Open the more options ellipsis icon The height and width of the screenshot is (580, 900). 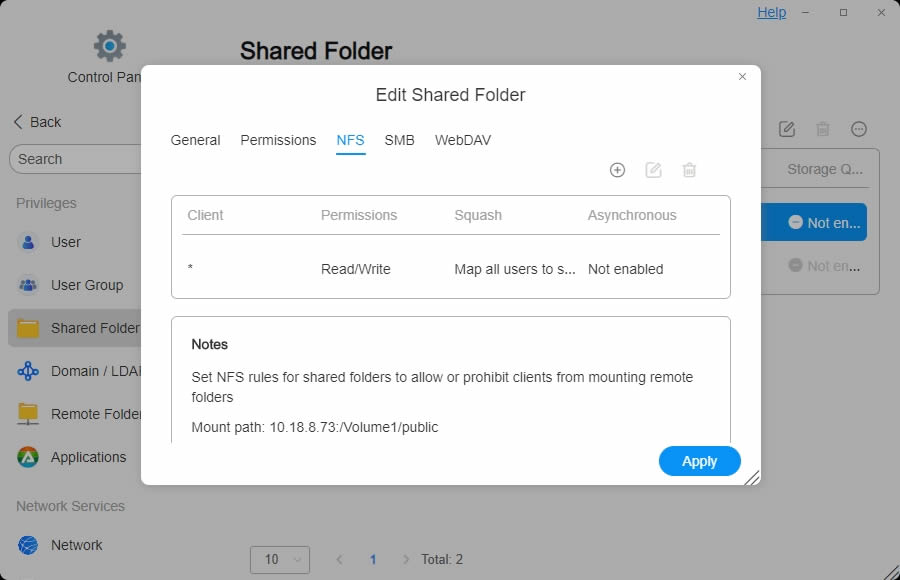tap(859, 129)
